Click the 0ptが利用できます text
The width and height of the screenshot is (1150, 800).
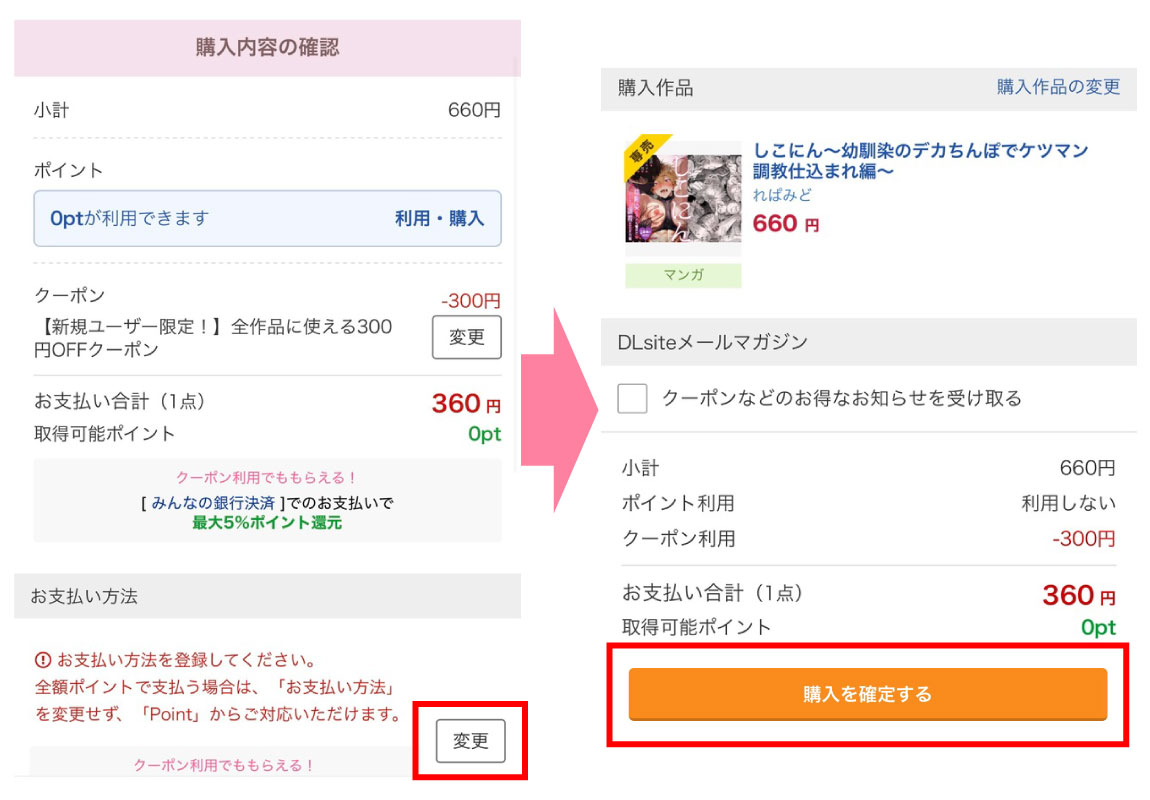(129, 218)
